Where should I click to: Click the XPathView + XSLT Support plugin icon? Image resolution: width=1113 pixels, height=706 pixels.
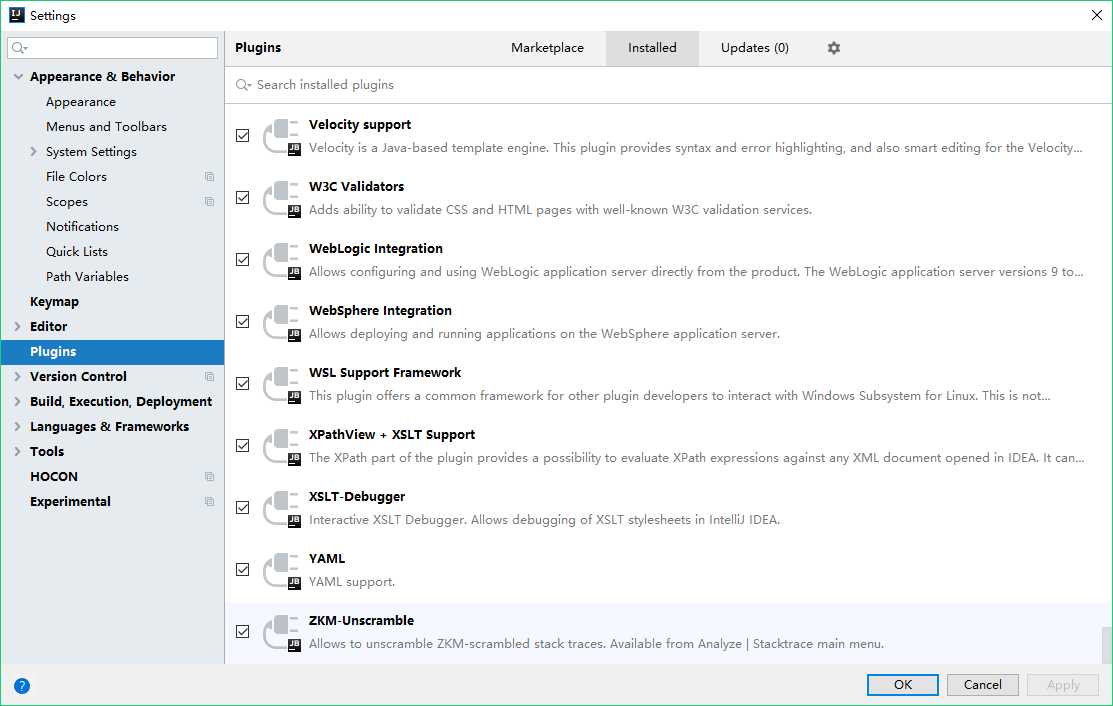coord(282,446)
